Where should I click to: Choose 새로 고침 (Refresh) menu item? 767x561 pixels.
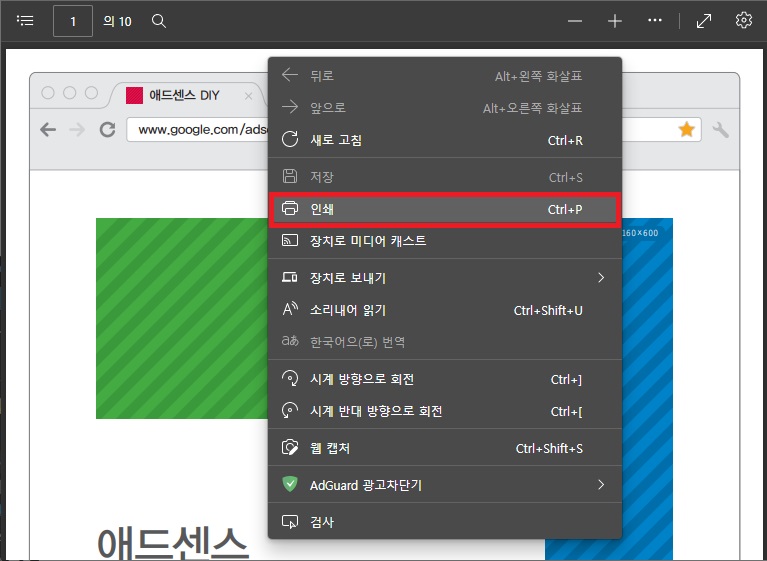tap(445, 140)
